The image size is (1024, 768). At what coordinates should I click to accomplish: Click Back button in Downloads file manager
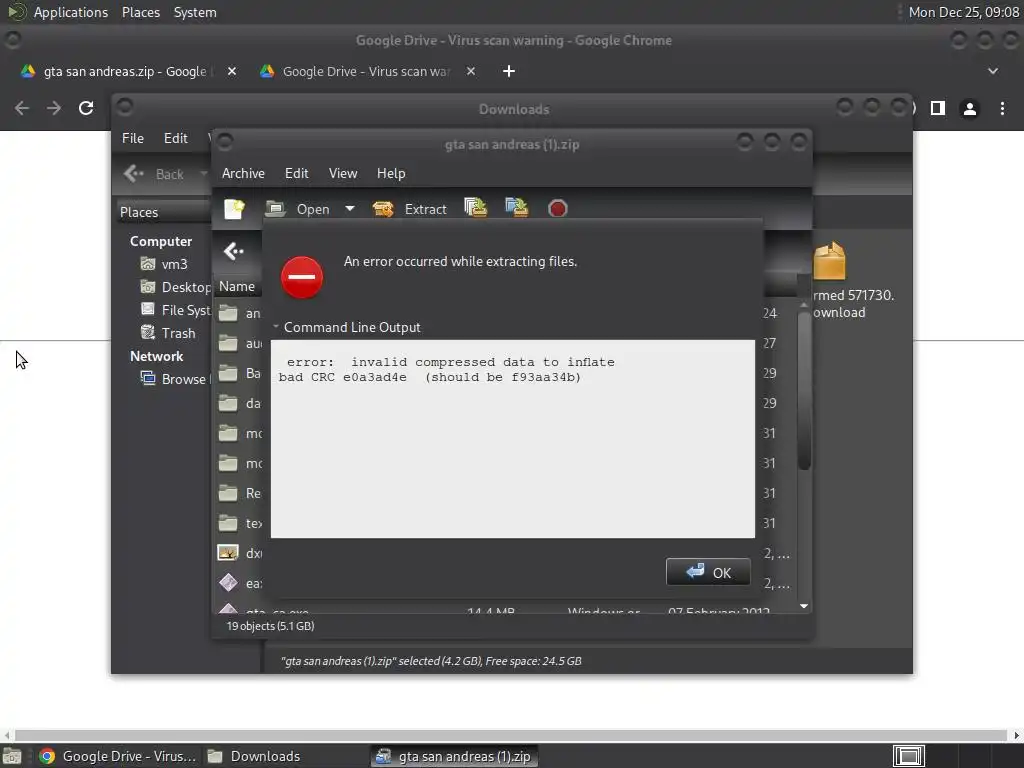[155, 174]
